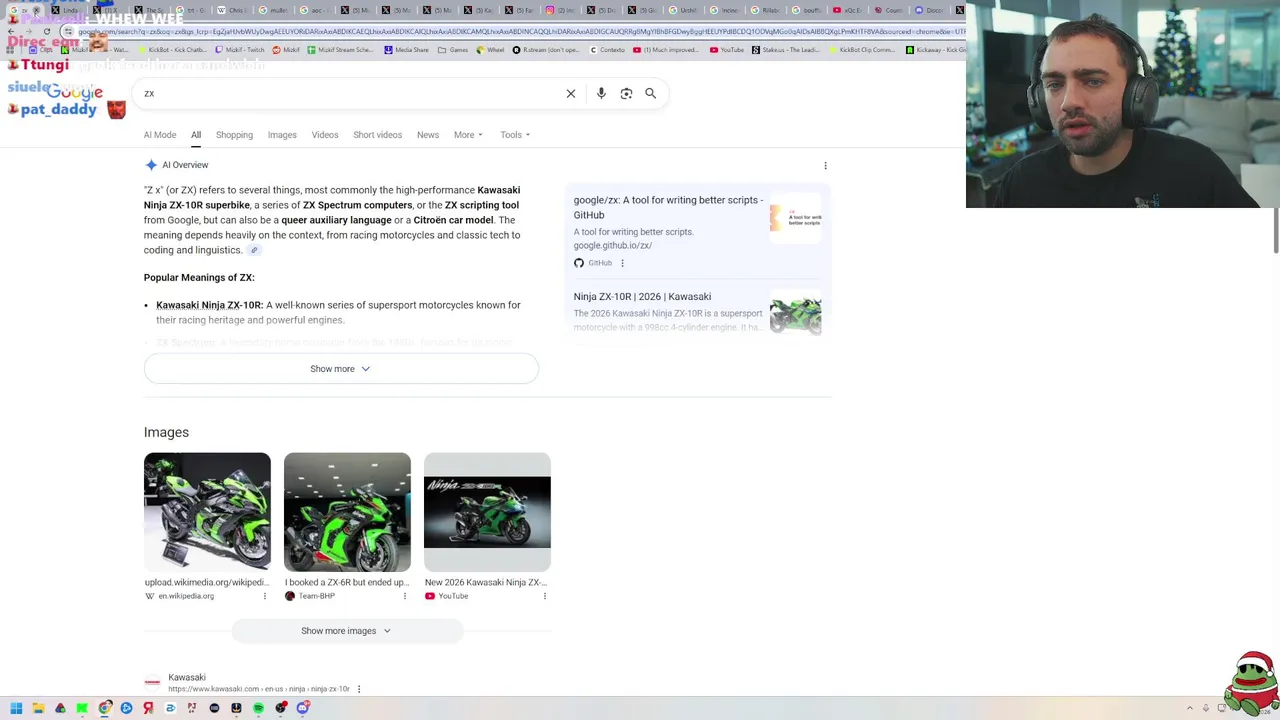Open the KickBot - Kick Chatb... bookmark
This screenshot has width=1280, height=720.
click(174, 50)
